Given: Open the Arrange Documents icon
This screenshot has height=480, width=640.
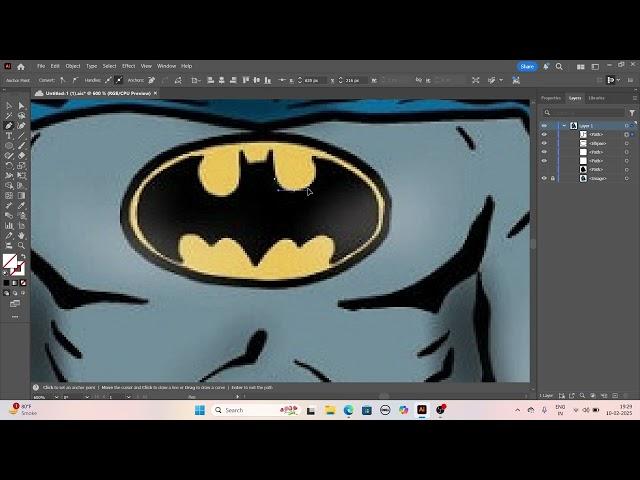Looking at the screenshot, I should (x=580, y=67).
